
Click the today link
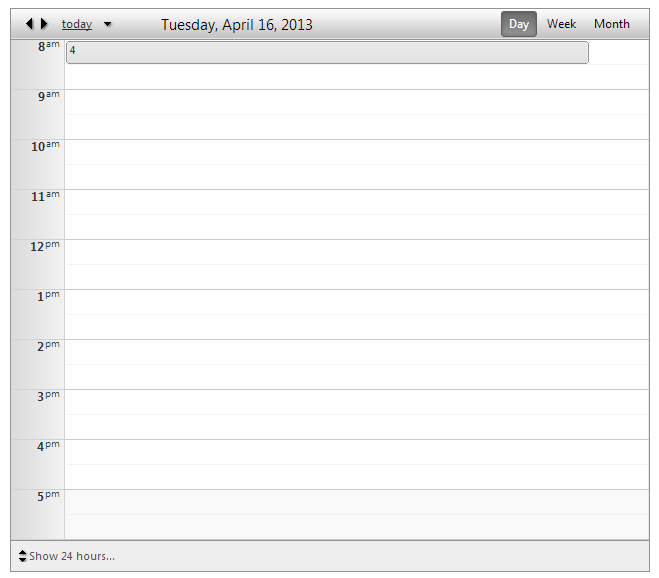[x=77, y=24]
